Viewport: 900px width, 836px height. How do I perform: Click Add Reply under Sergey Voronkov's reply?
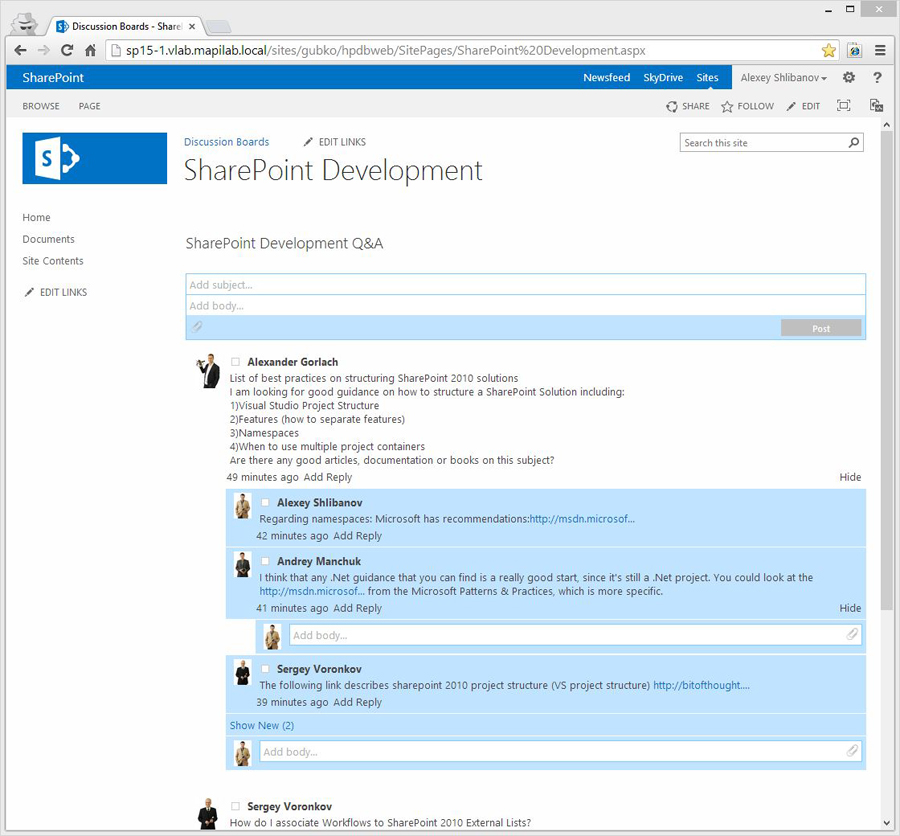[358, 702]
